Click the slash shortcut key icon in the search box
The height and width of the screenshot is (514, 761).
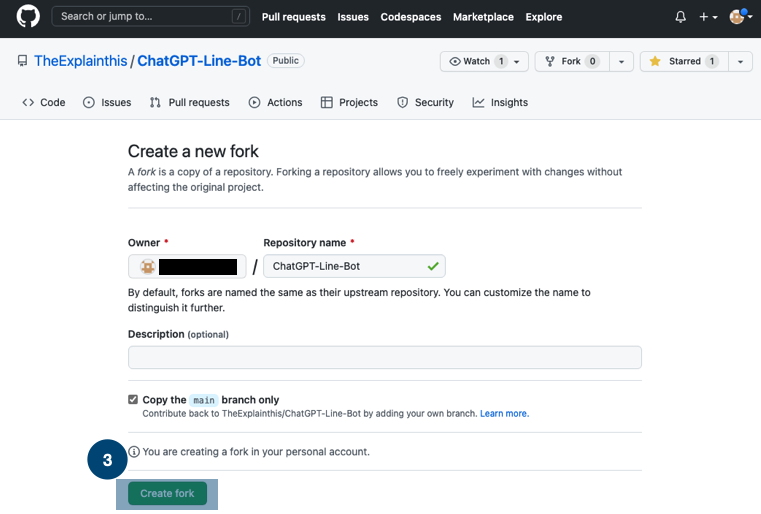[x=238, y=17]
